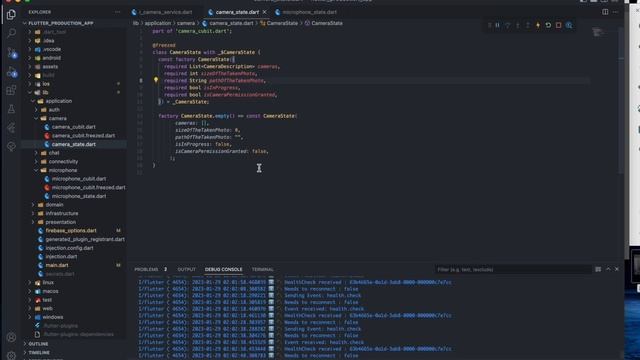Restart the debug session
Image resolution: width=640 pixels, height=360 pixels.
(548, 25)
